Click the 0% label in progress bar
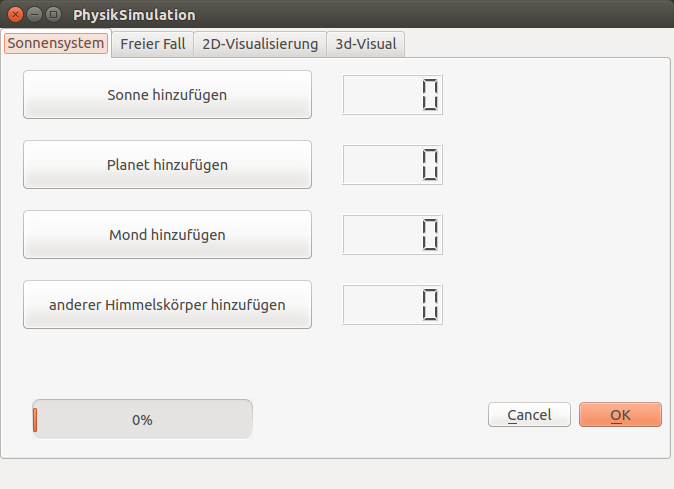674x489 pixels. click(x=142, y=420)
